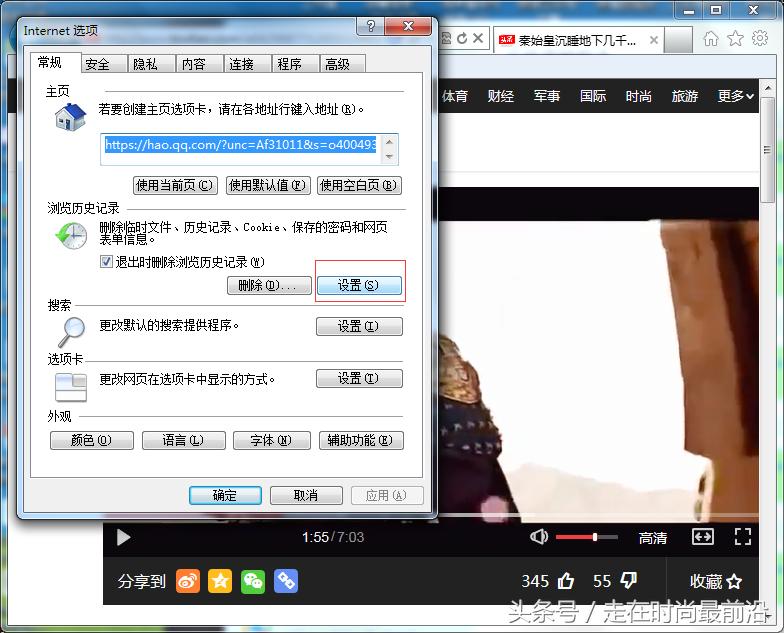The height and width of the screenshot is (633, 784).
Task: Click the compatibility view icon in address bar
Action: coord(446,38)
